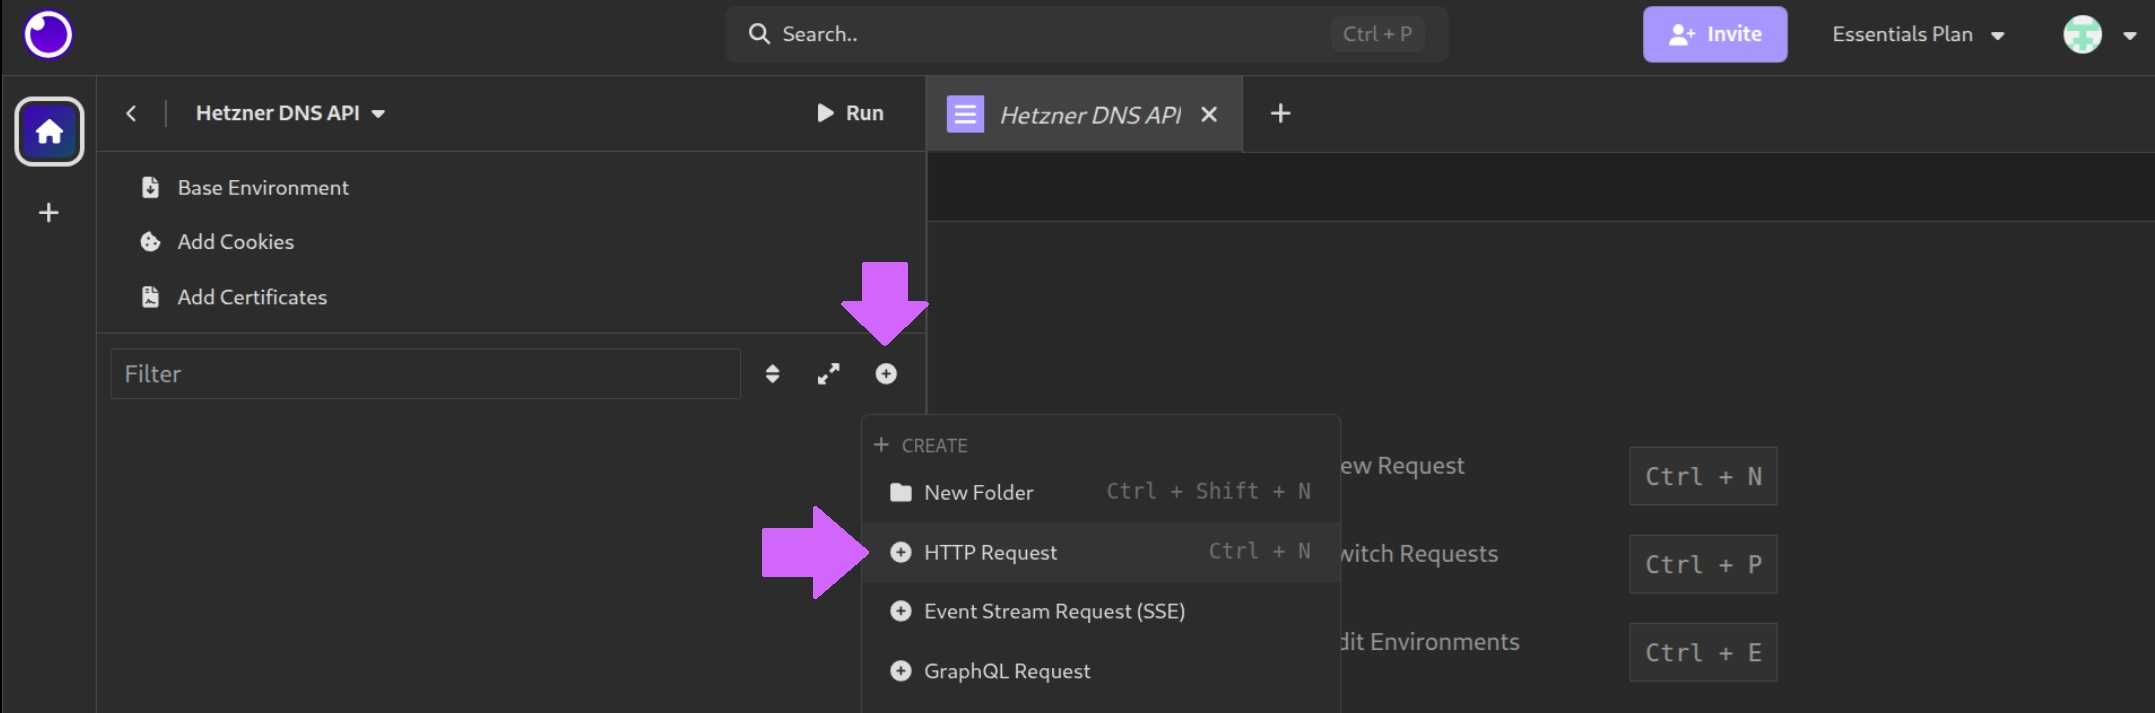Screen dimensions: 2155x713
Task: Close the Hetzner DNS API tab
Action: coord(1209,114)
